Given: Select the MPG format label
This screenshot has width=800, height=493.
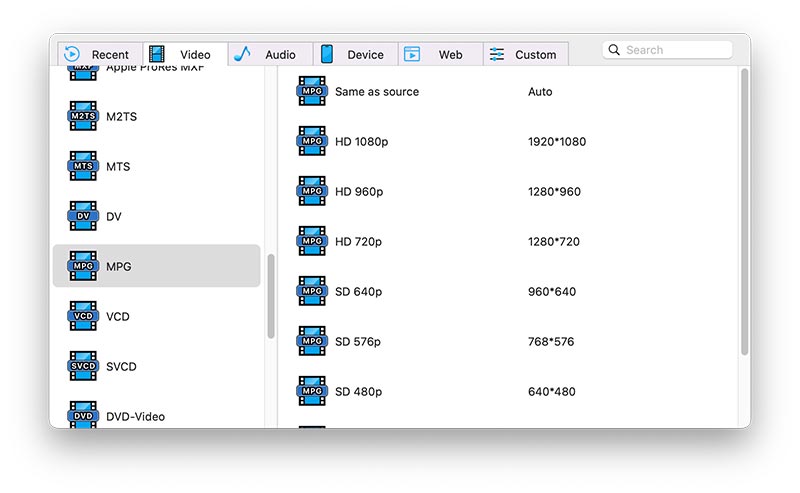Looking at the screenshot, I should pos(118,266).
